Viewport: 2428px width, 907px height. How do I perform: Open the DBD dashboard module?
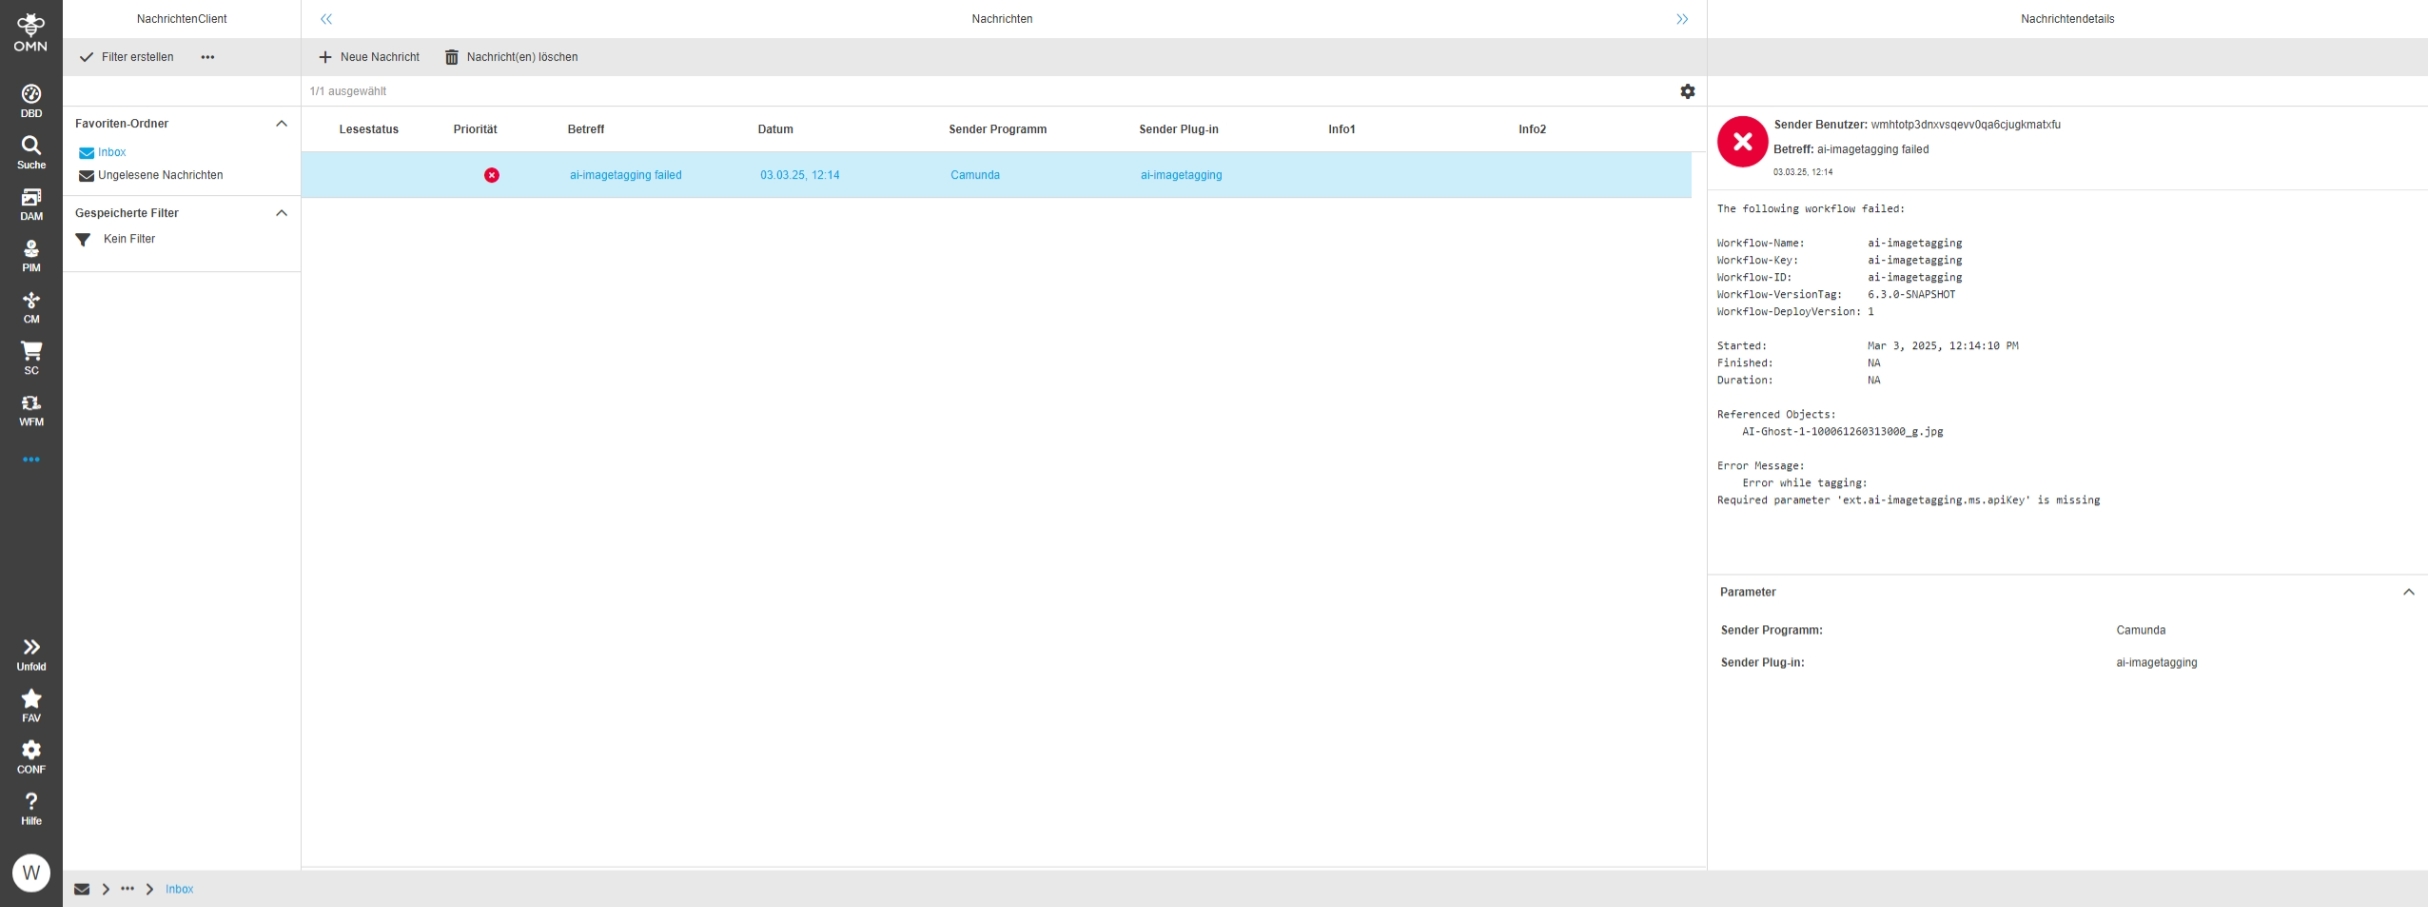(x=31, y=101)
